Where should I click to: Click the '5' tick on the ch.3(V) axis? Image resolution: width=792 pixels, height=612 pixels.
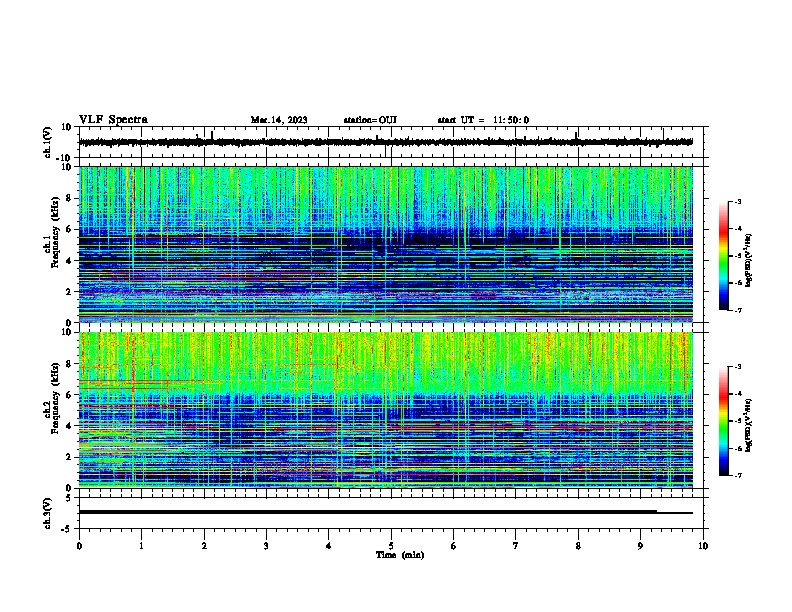[70, 498]
